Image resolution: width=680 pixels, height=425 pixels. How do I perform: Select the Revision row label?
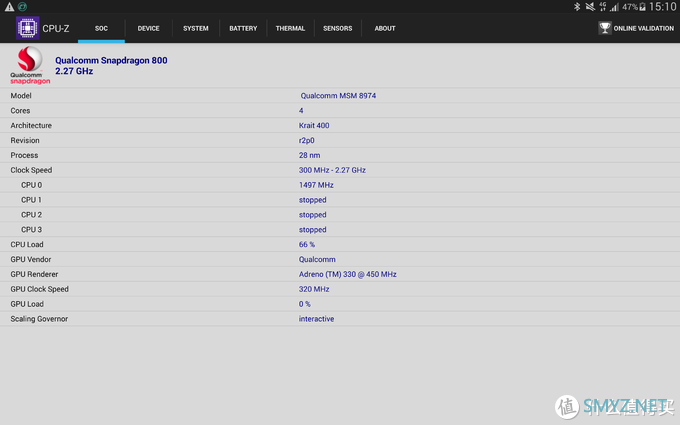click(25, 140)
